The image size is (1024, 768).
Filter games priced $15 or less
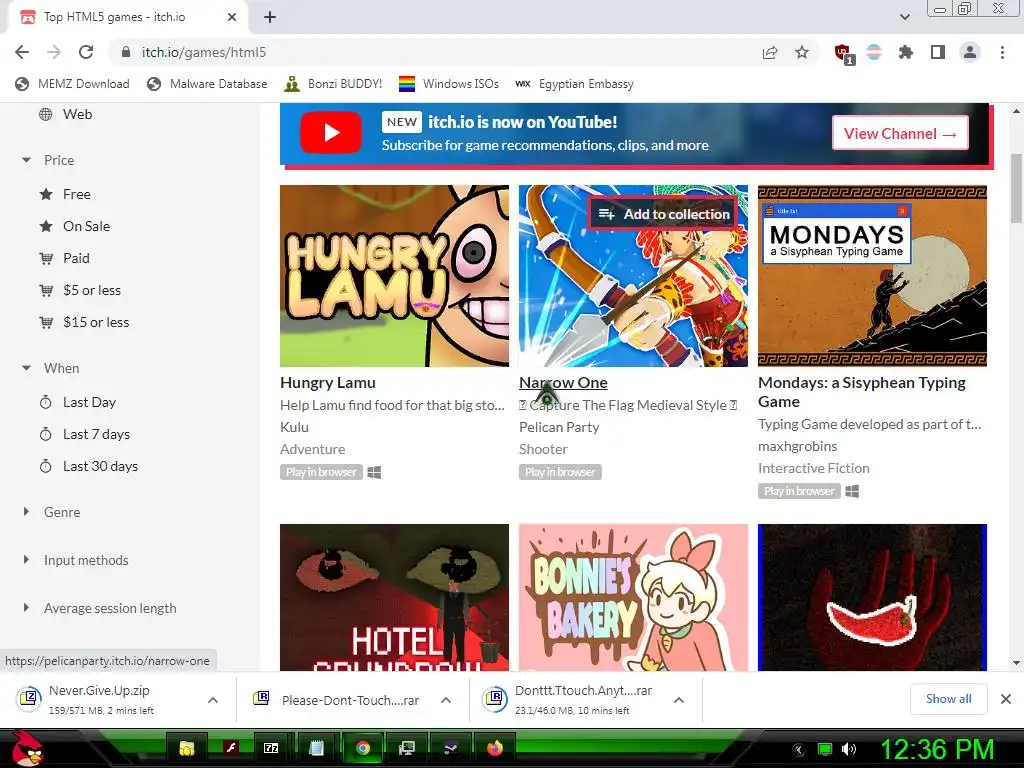click(84, 322)
